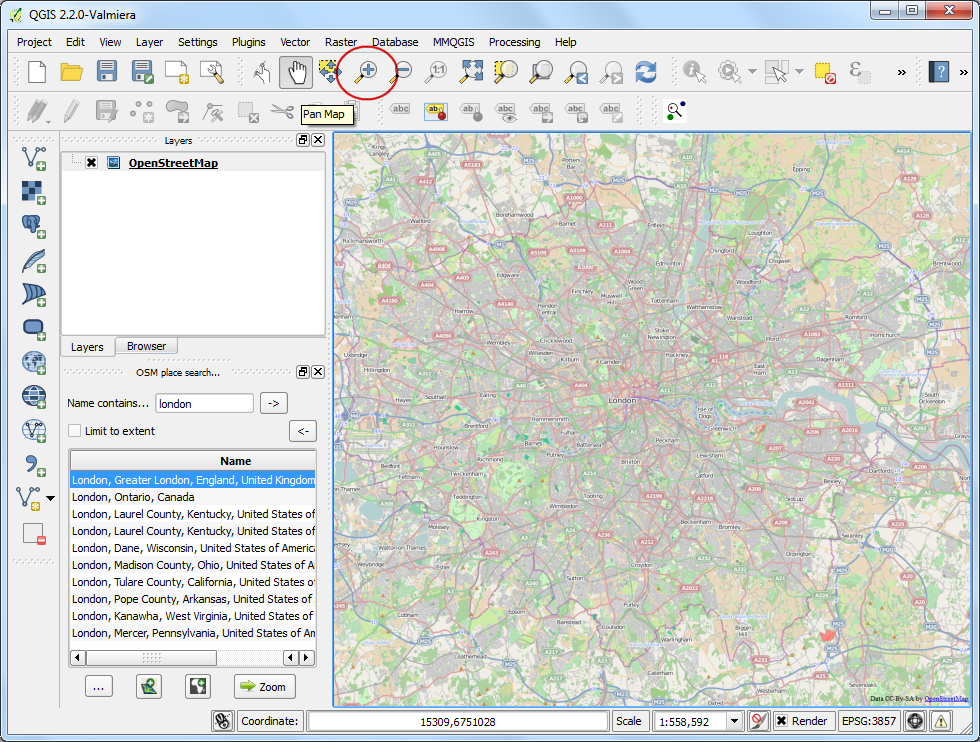
Task: Go back with the Zoom Last icon
Action: 576,72
